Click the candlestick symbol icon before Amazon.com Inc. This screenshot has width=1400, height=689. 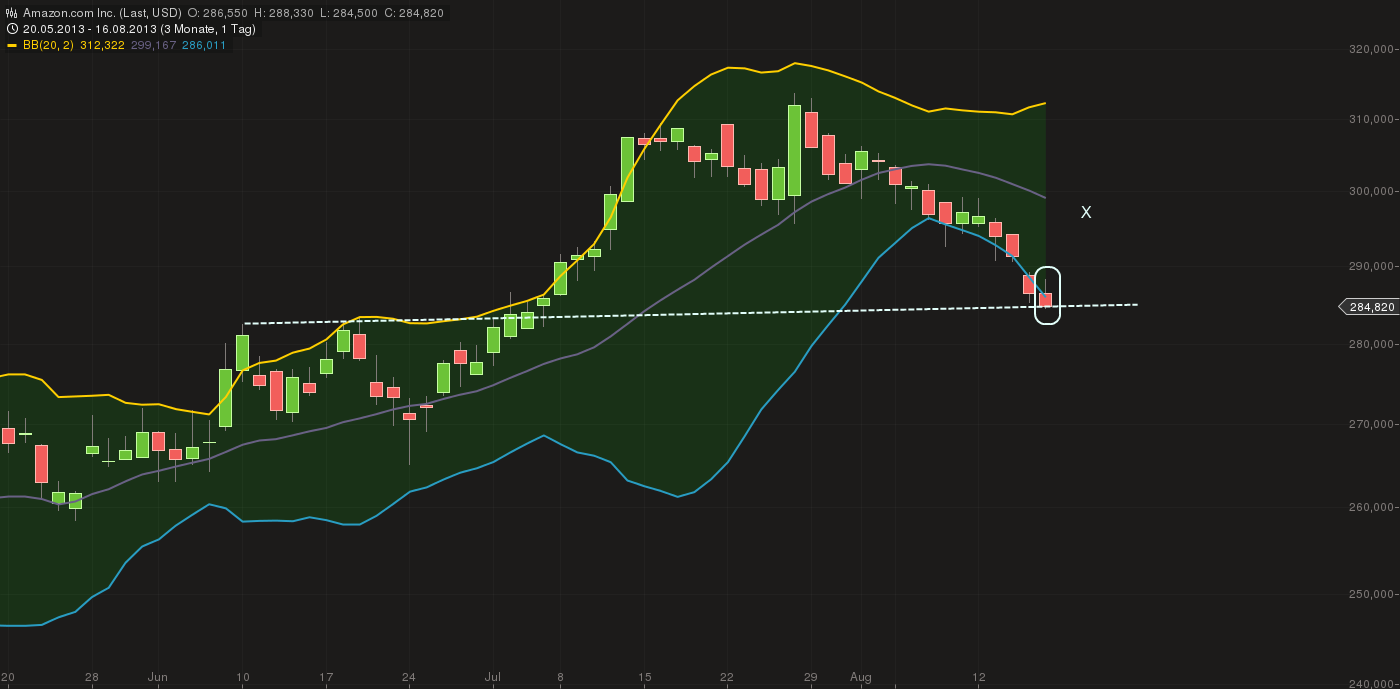(x=10, y=12)
